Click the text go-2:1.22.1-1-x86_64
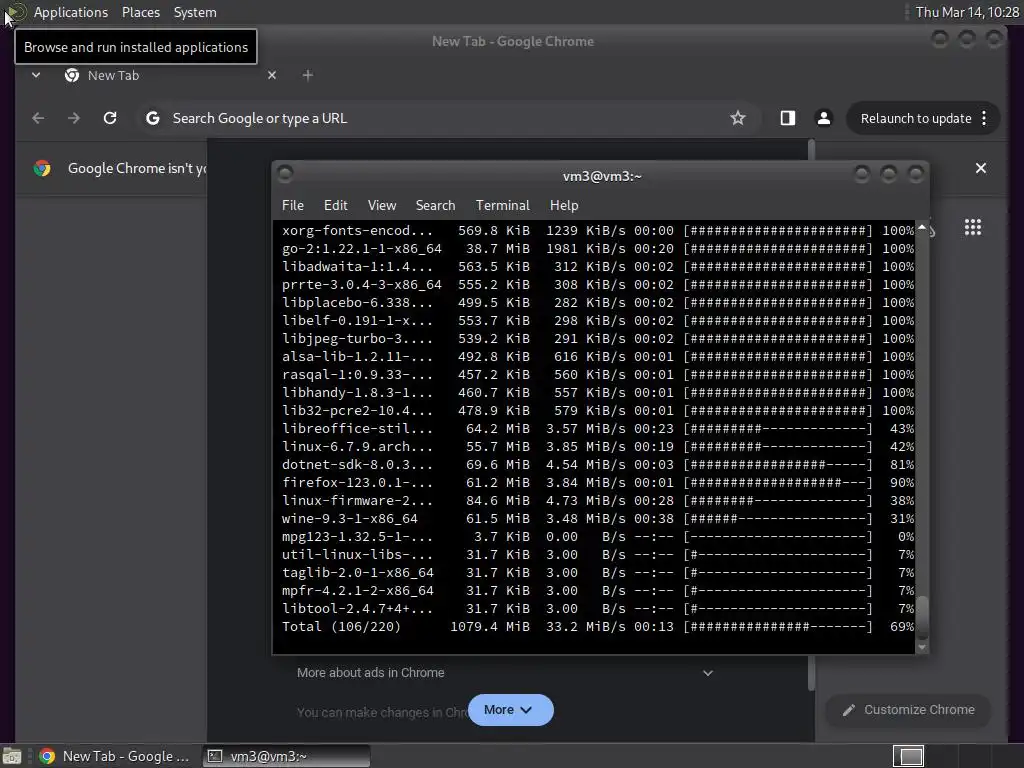Viewport: 1024px width, 768px height. (362, 249)
